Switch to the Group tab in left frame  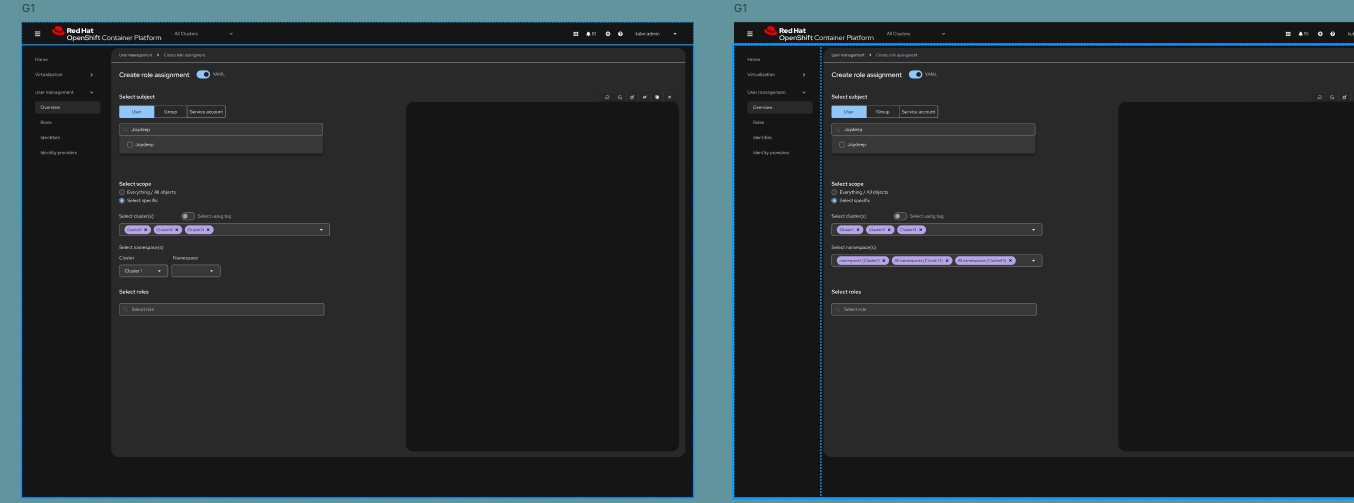point(170,112)
